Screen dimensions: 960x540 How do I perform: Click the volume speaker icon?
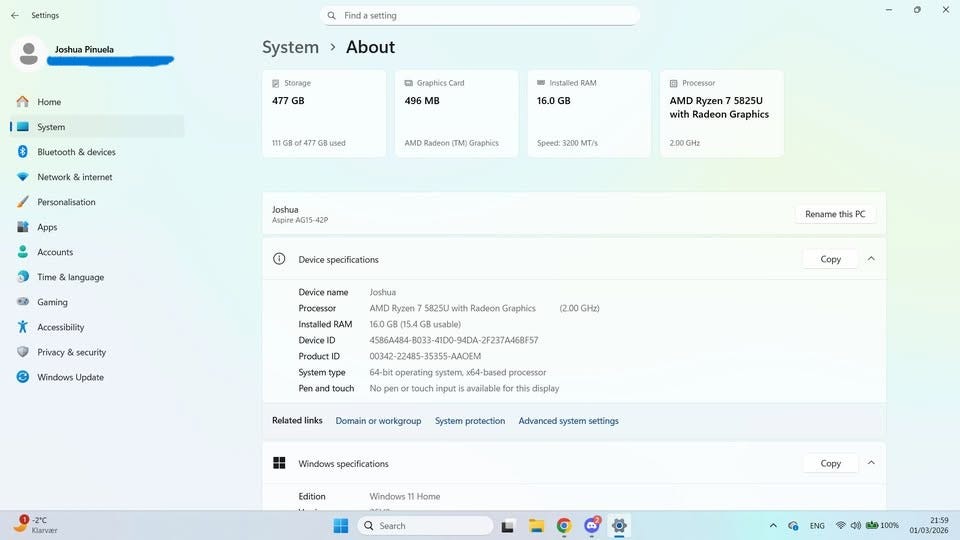[855, 525]
